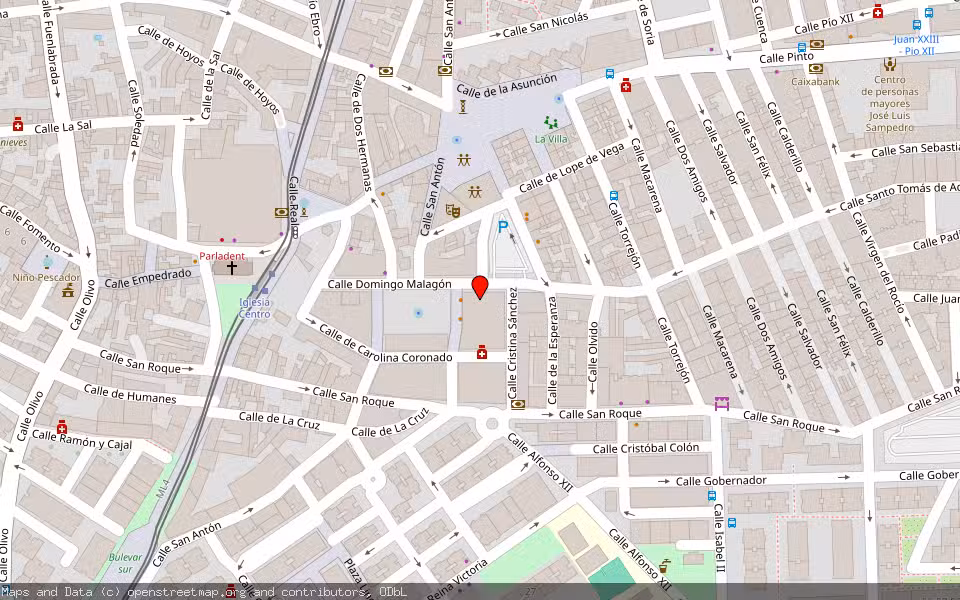Viewport: 960px width, 600px height.
Task: Select the Calle Cristina Sánchez label
Action: pos(513,344)
